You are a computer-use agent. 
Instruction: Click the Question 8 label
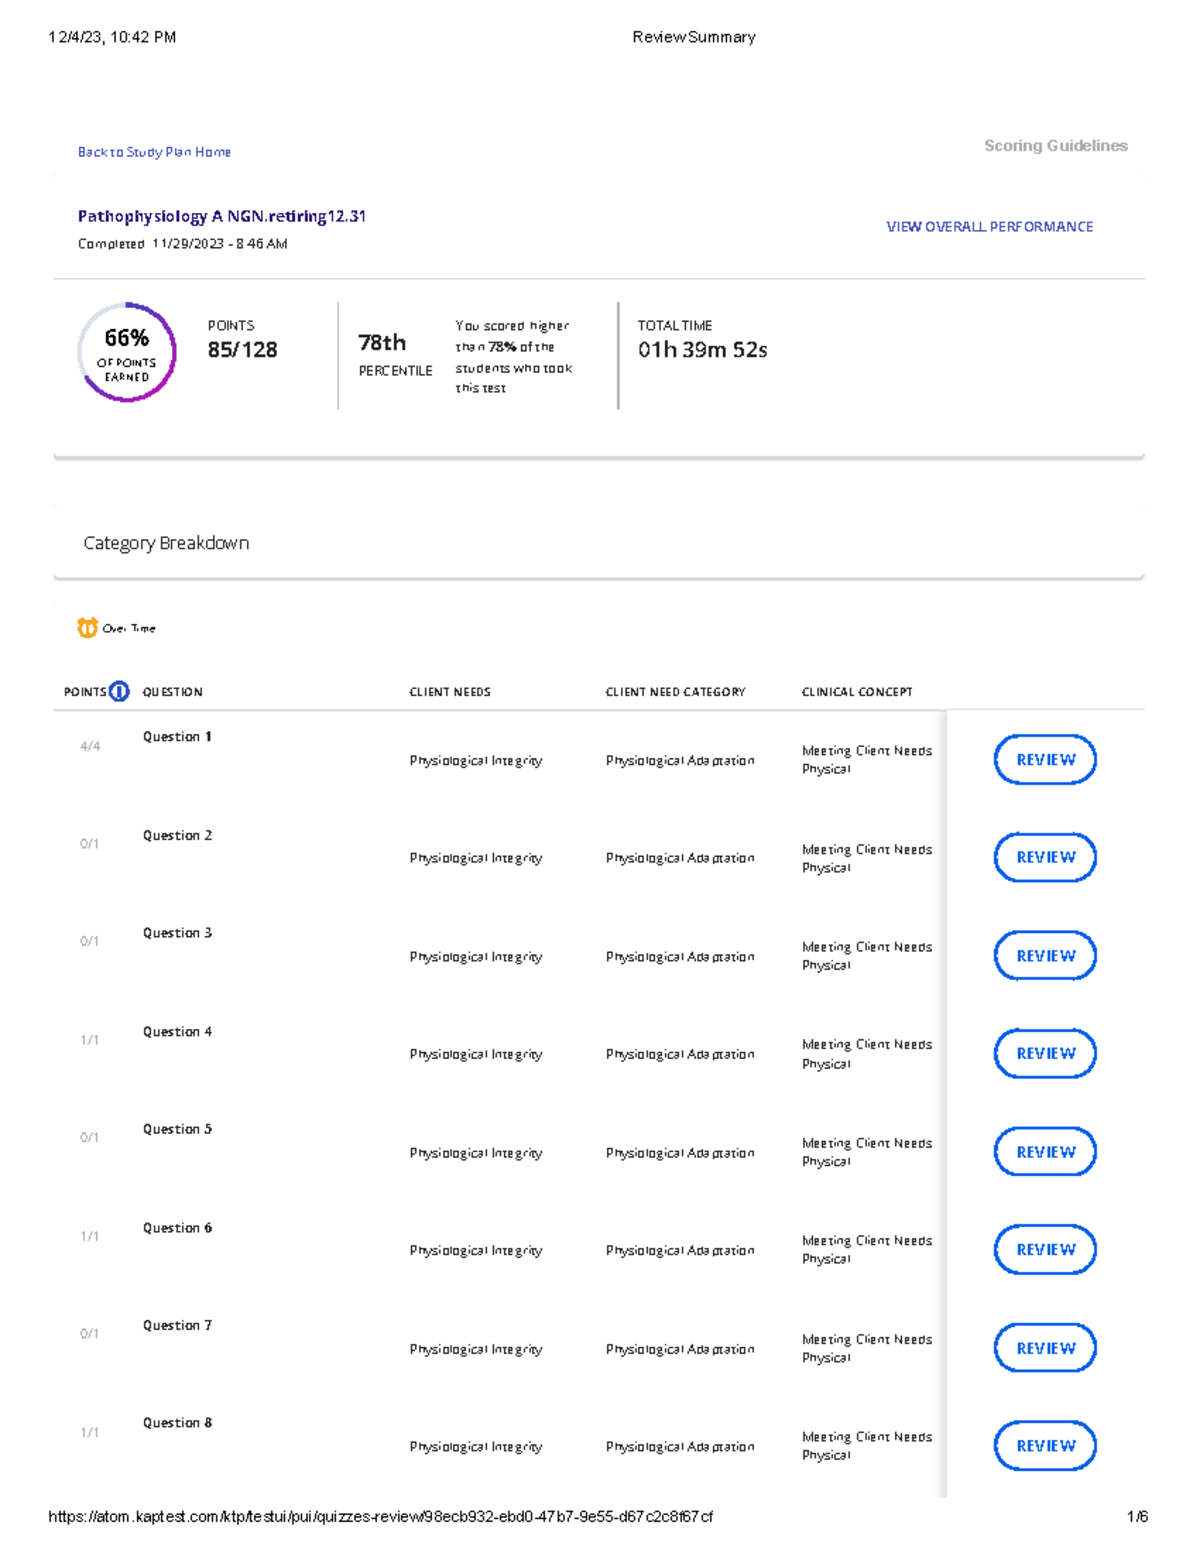(177, 1423)
